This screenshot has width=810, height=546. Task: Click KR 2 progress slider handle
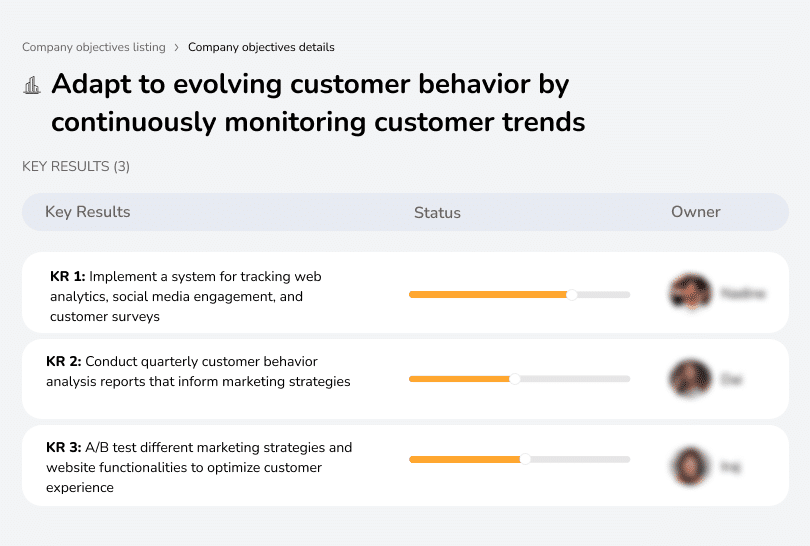(x=515, y=379)
